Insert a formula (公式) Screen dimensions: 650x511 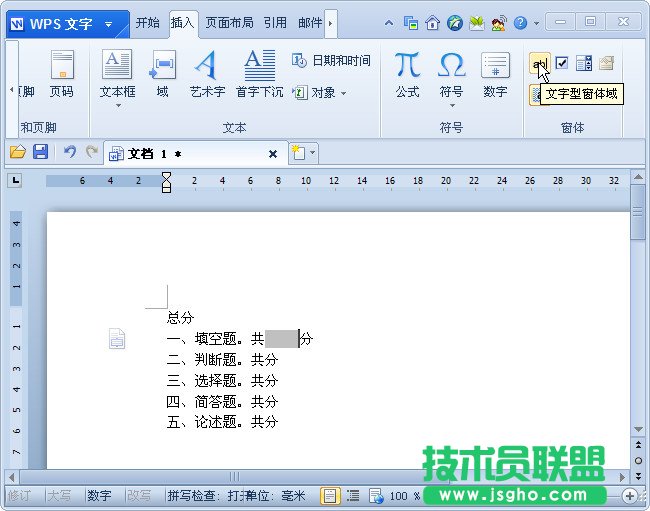407,74
